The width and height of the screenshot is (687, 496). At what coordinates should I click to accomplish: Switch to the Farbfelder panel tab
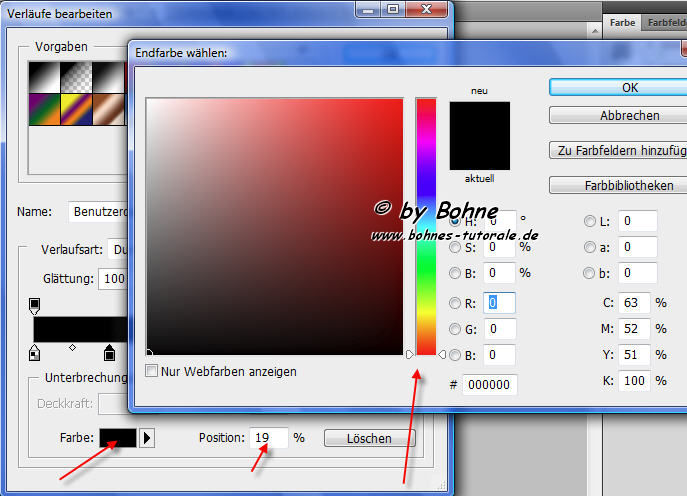point(665,21)
